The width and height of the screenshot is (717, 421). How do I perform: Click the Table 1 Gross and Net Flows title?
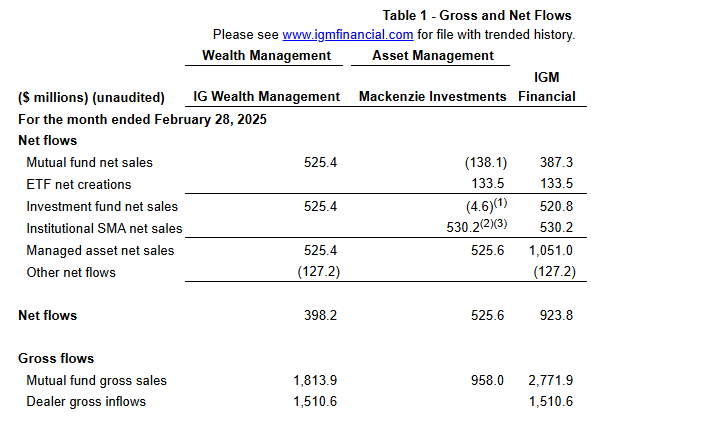[478, 16]
